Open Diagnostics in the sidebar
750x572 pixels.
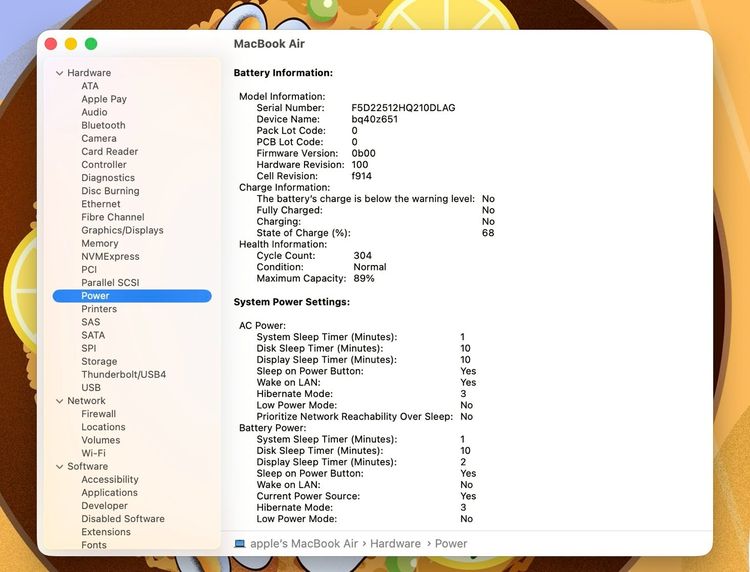pyautogui.click(x=108, y=178)
